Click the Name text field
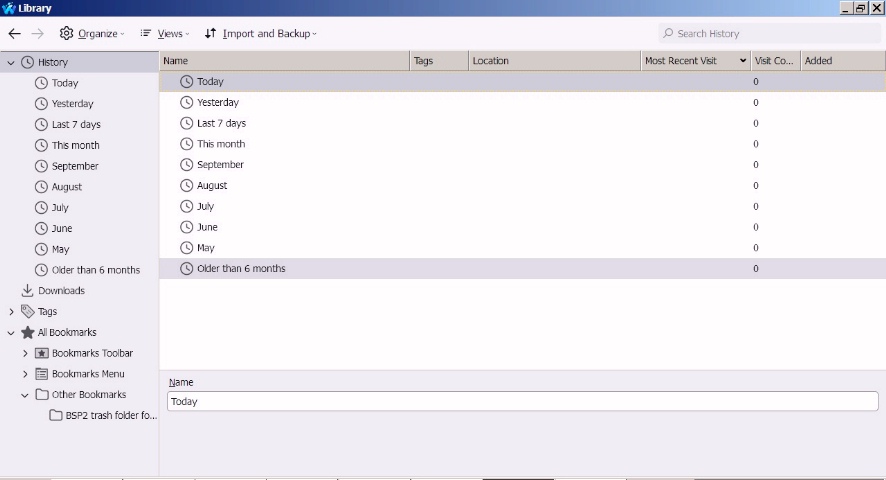 [x=523, y=401]
